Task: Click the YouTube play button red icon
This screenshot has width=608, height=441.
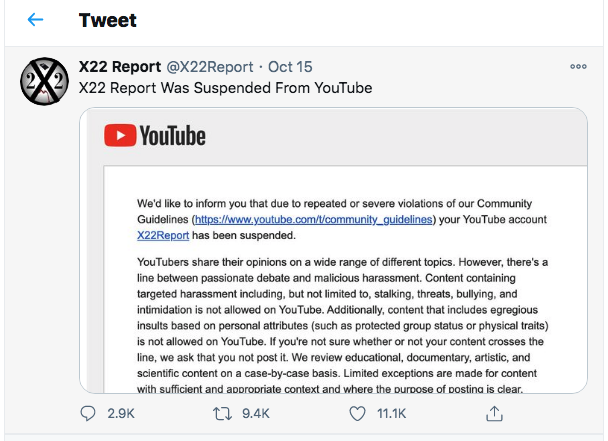Action: pyautogui.click(x=120, y=135)
